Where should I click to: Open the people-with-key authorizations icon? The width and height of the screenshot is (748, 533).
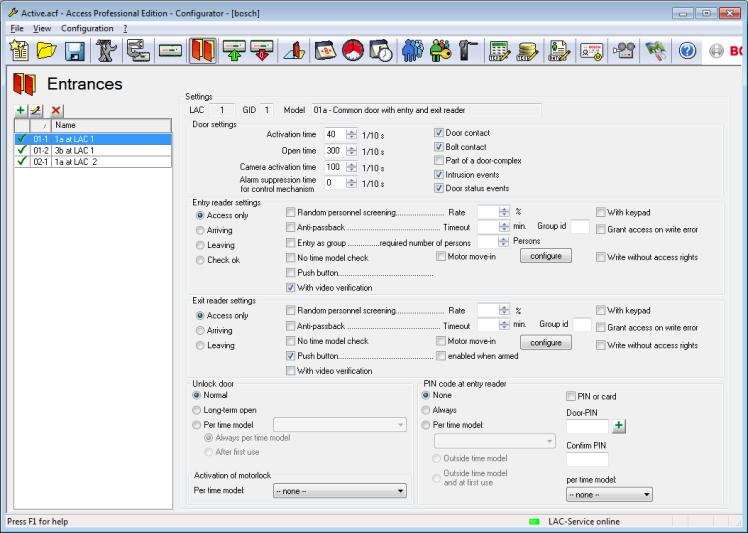click(x=441, y=51)
